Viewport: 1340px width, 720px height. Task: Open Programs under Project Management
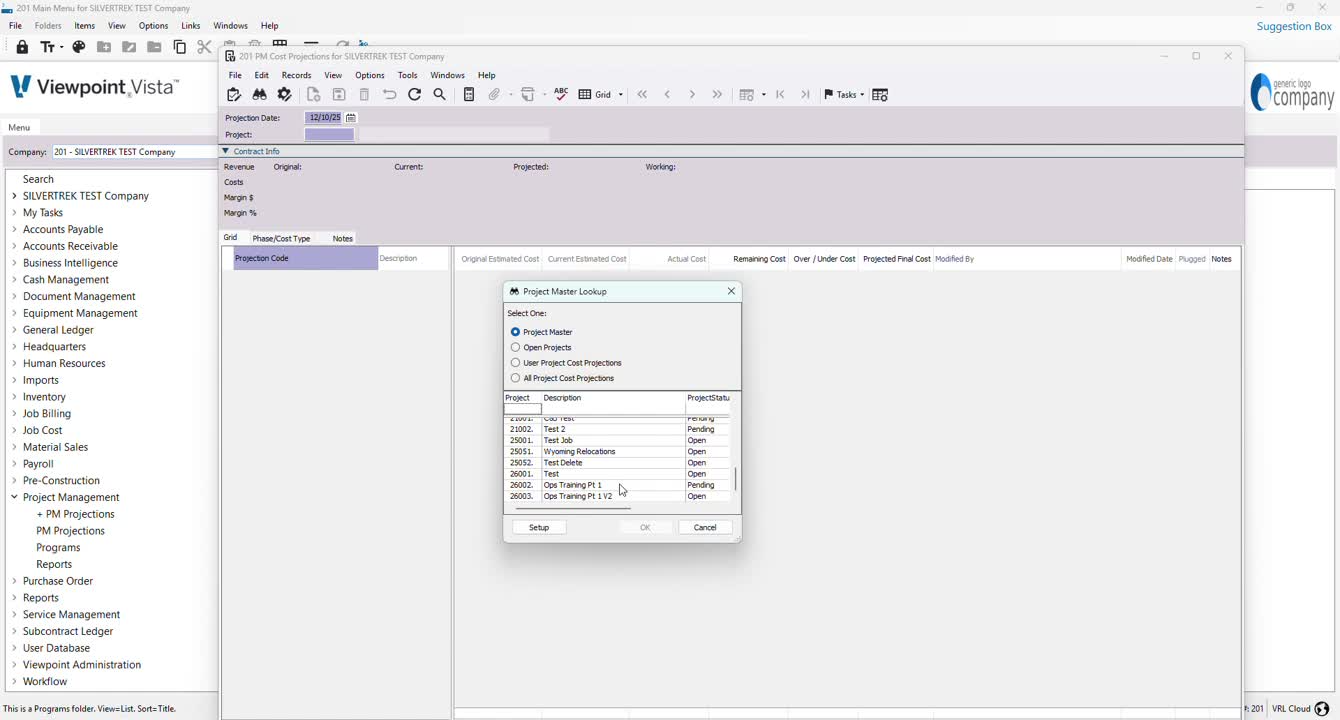(x=58, y=548)
